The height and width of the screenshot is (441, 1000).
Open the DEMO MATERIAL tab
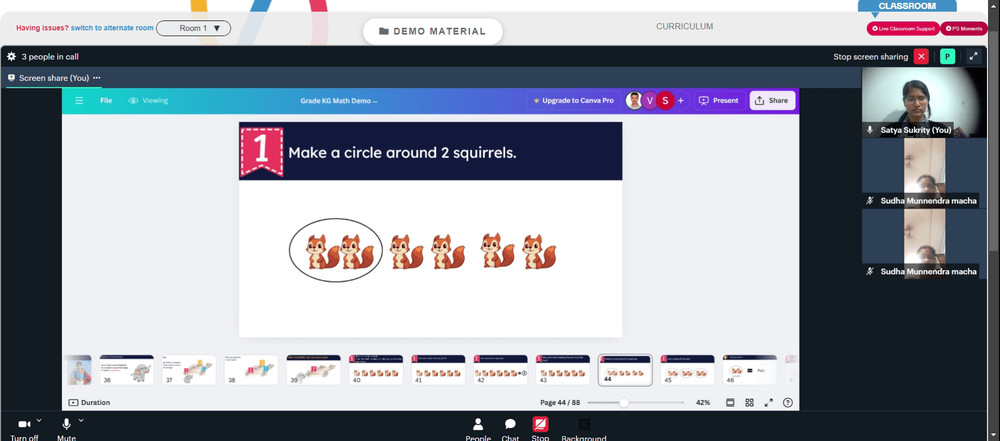[432, 31]
